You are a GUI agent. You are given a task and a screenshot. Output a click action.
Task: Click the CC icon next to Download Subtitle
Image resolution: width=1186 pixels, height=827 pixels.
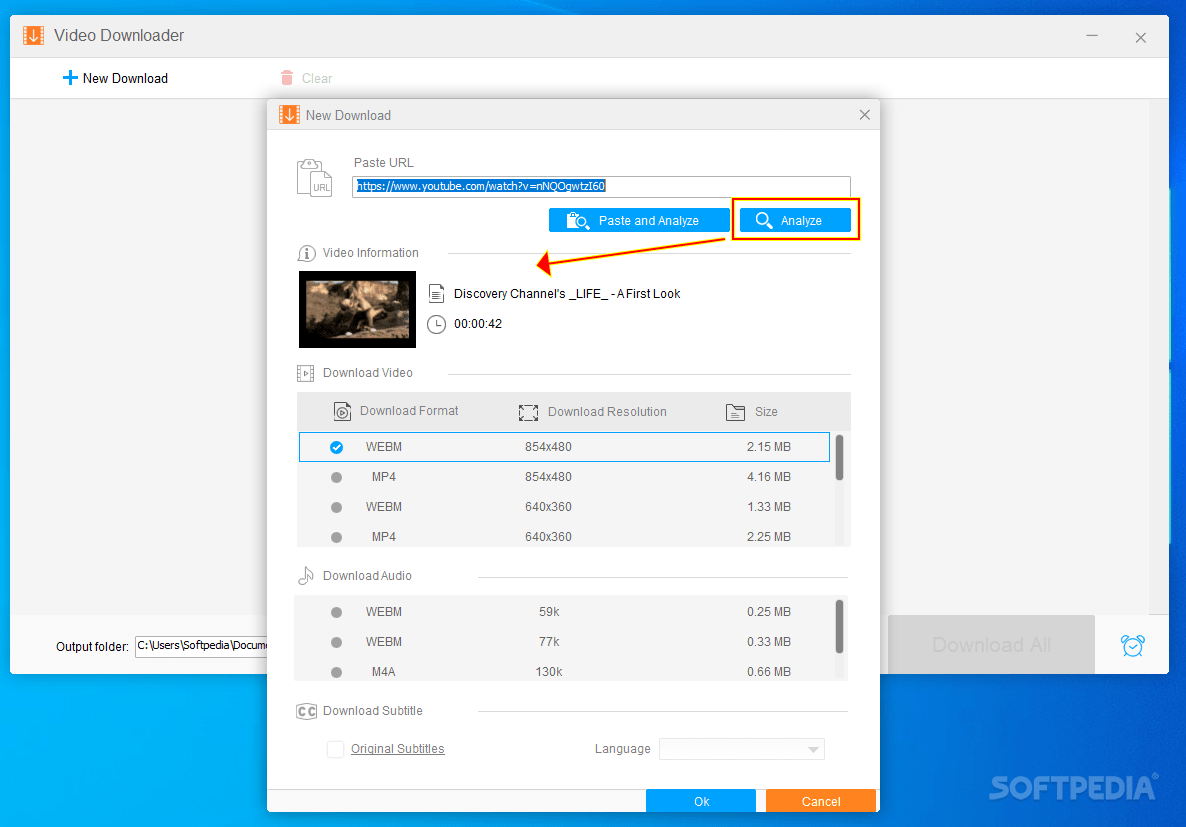pyautogui.click(x=306, y=711)
